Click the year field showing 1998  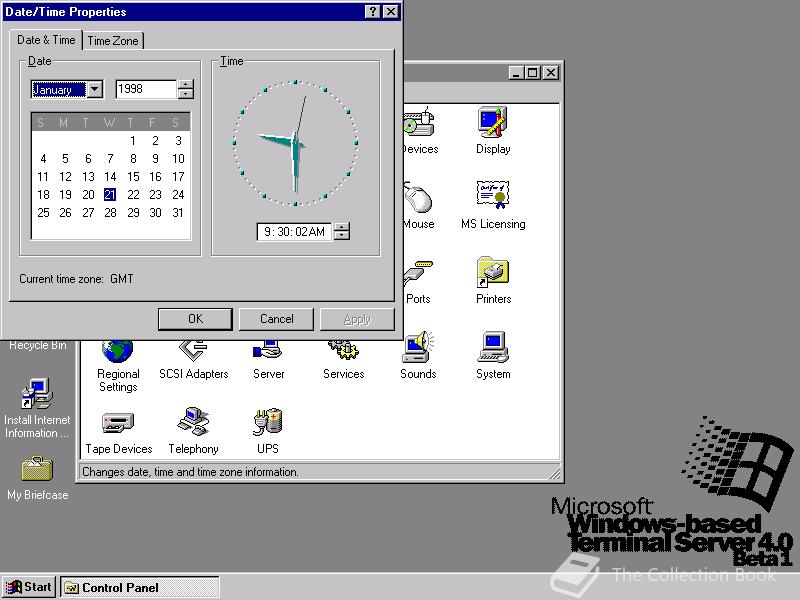tap(146, 89)
